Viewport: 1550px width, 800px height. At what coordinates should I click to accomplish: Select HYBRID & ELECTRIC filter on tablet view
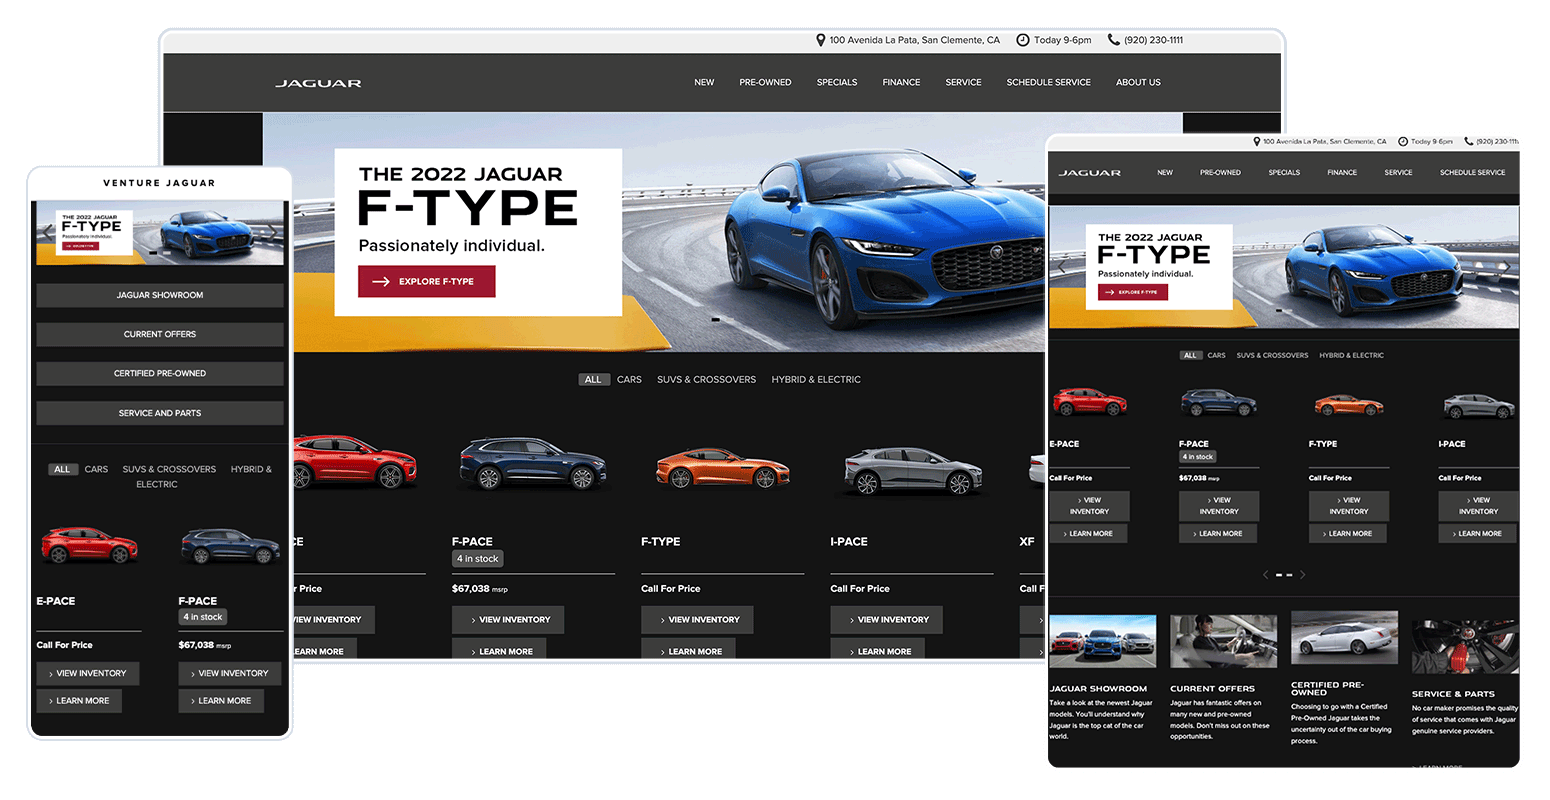tap(1351, 355)
